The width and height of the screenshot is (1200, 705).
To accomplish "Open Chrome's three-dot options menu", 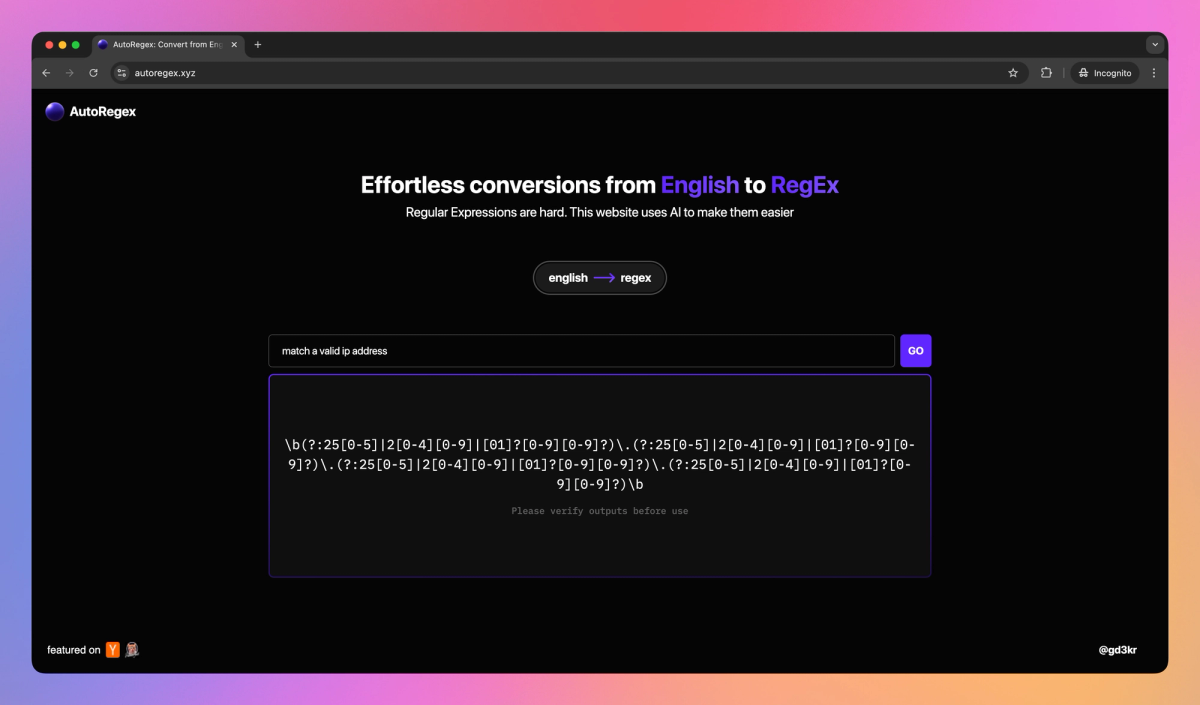I will [x=1154, y=72].
